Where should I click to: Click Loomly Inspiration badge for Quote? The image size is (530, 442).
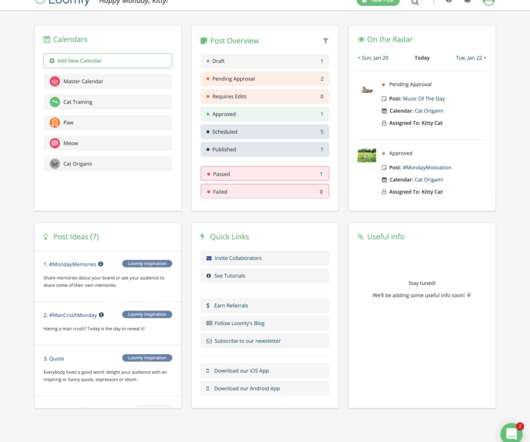click(x=147, y=358)
